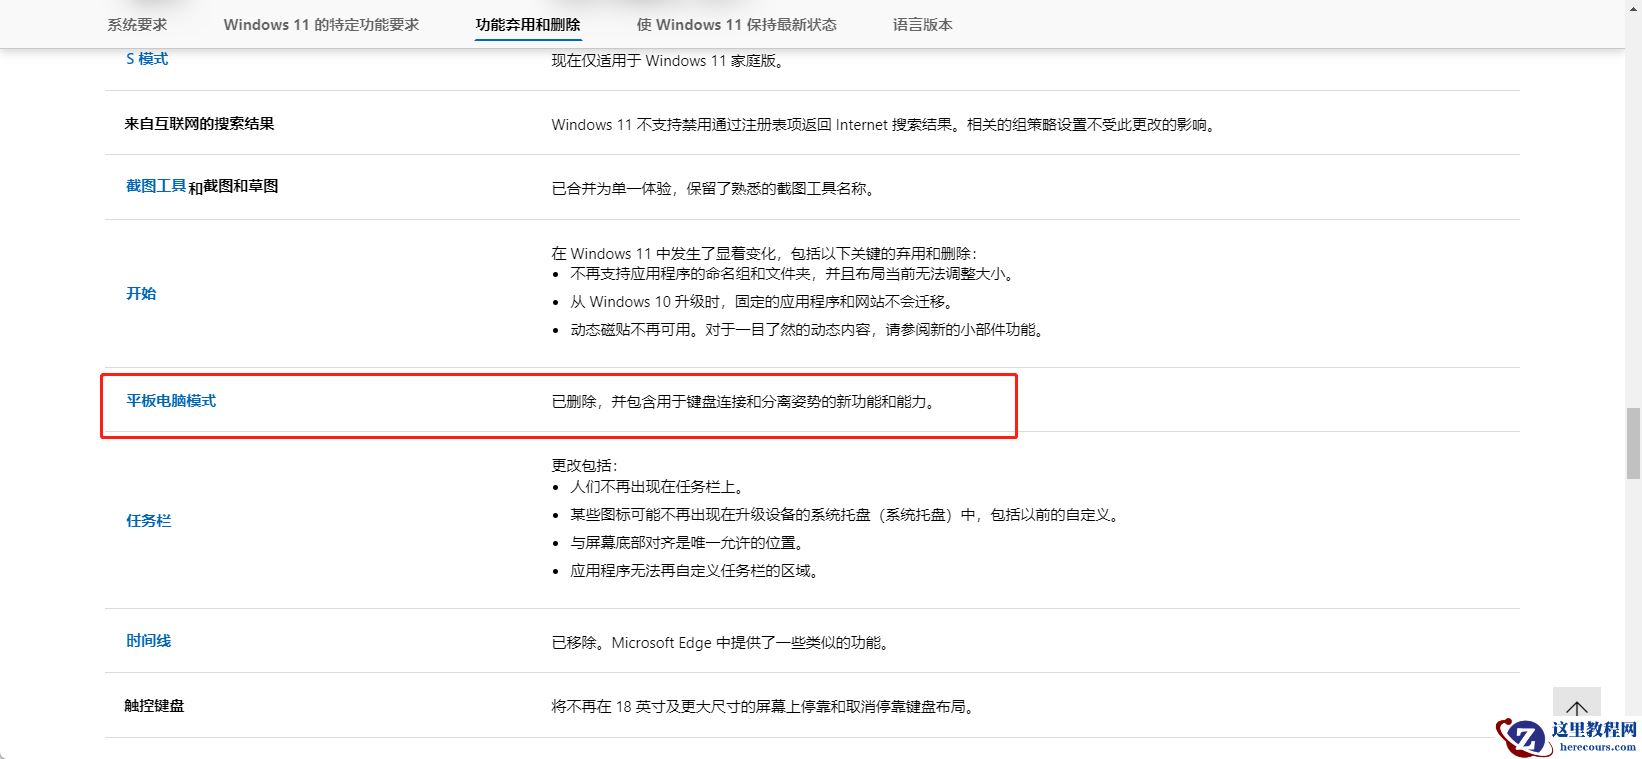Screen dimensions: 1642x759
Task: Click the 触控键盘 row label
Action: tap(154, 706)
